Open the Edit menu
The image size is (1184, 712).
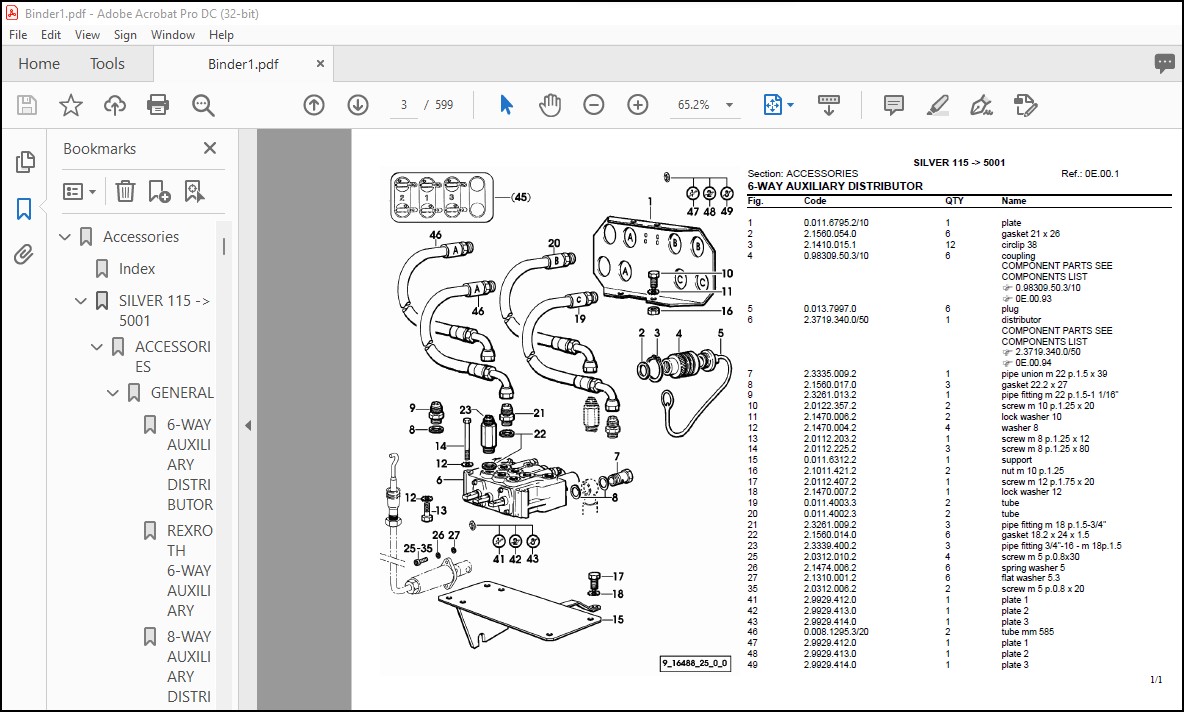[51, 35]
